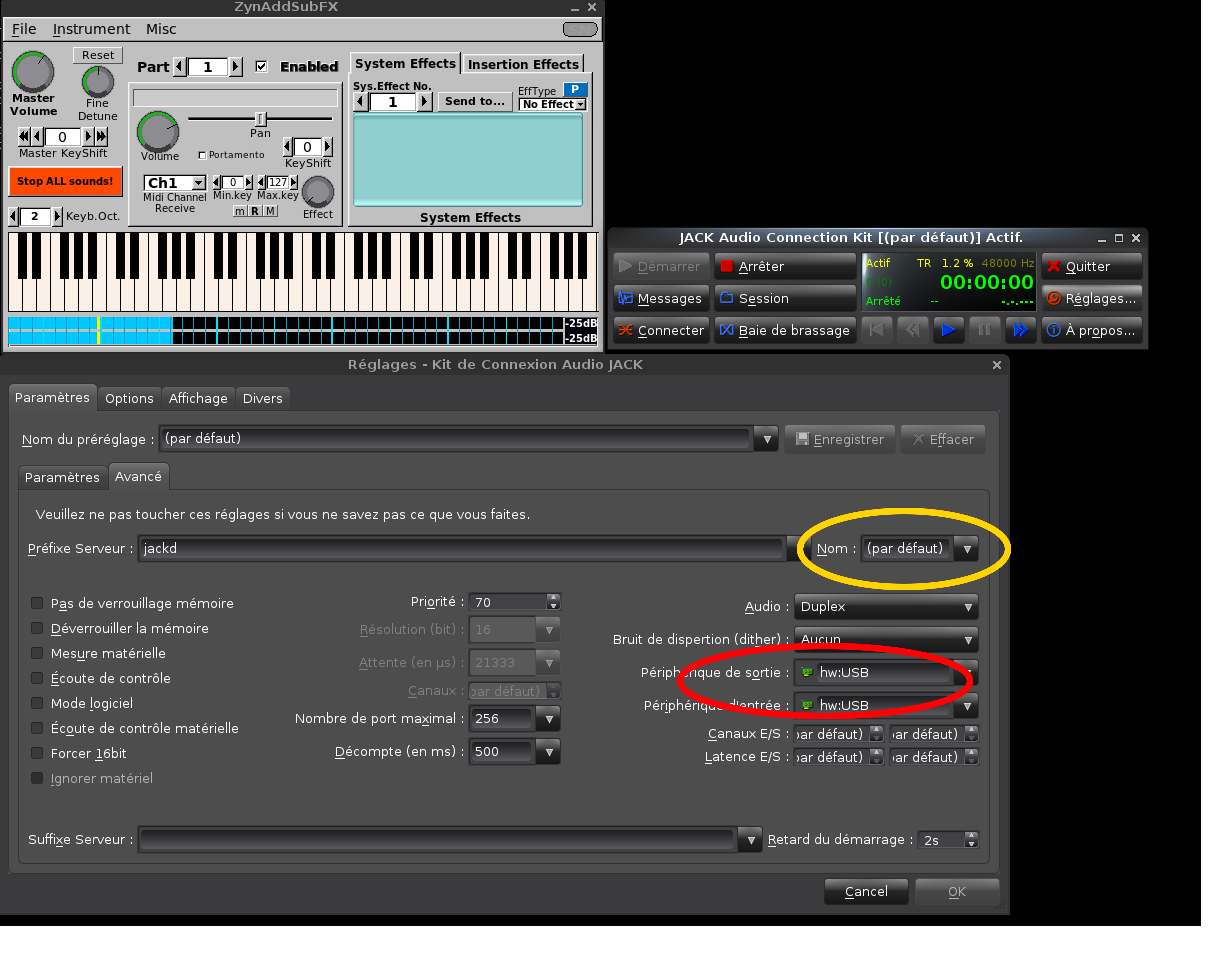The width and height of the screenshot is (1216, 960).
Task: Switch to the Options tab
Action: point(129,398)
